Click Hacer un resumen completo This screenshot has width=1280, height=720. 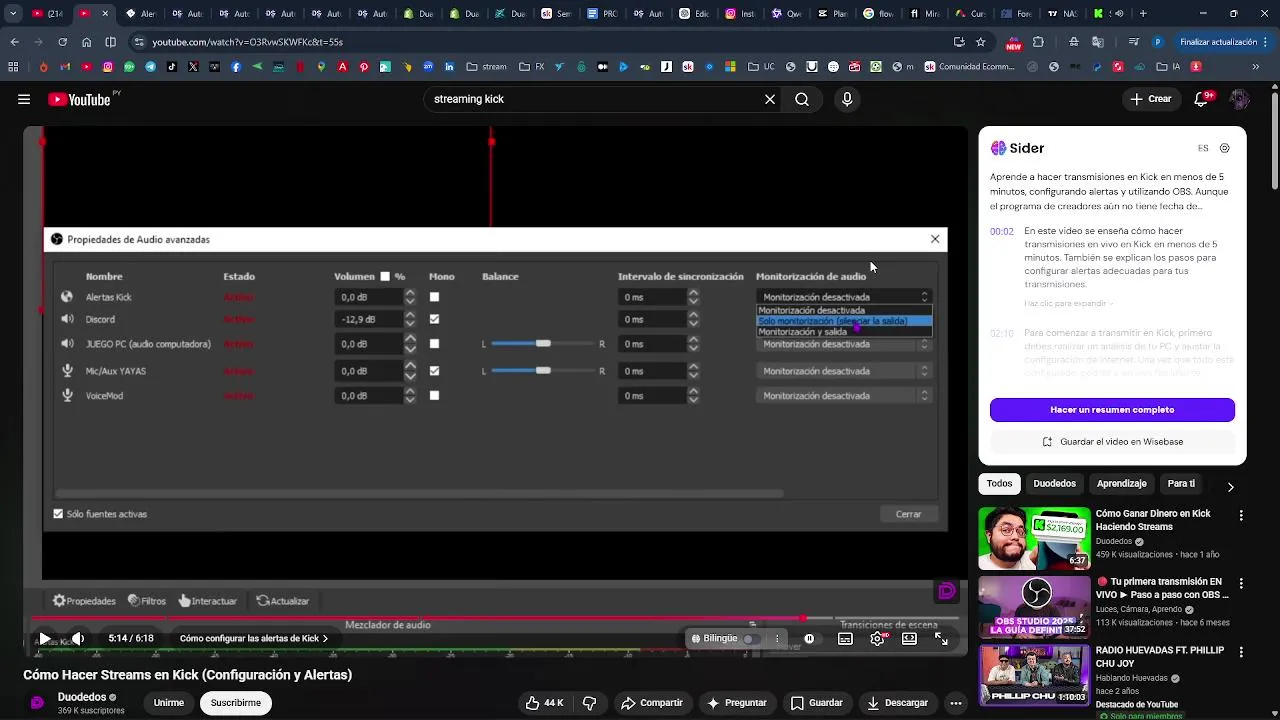[1112, 410]
